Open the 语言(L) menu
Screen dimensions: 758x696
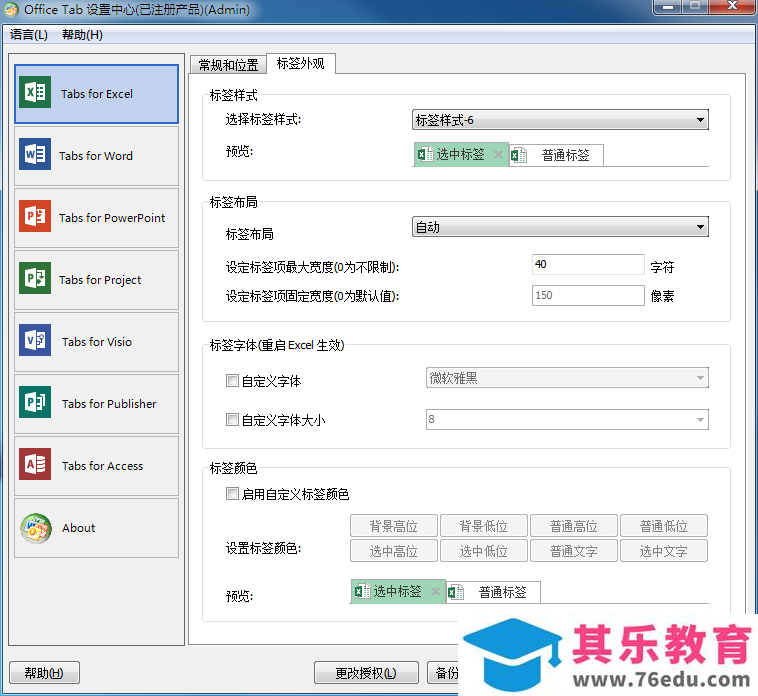point(29,35)
